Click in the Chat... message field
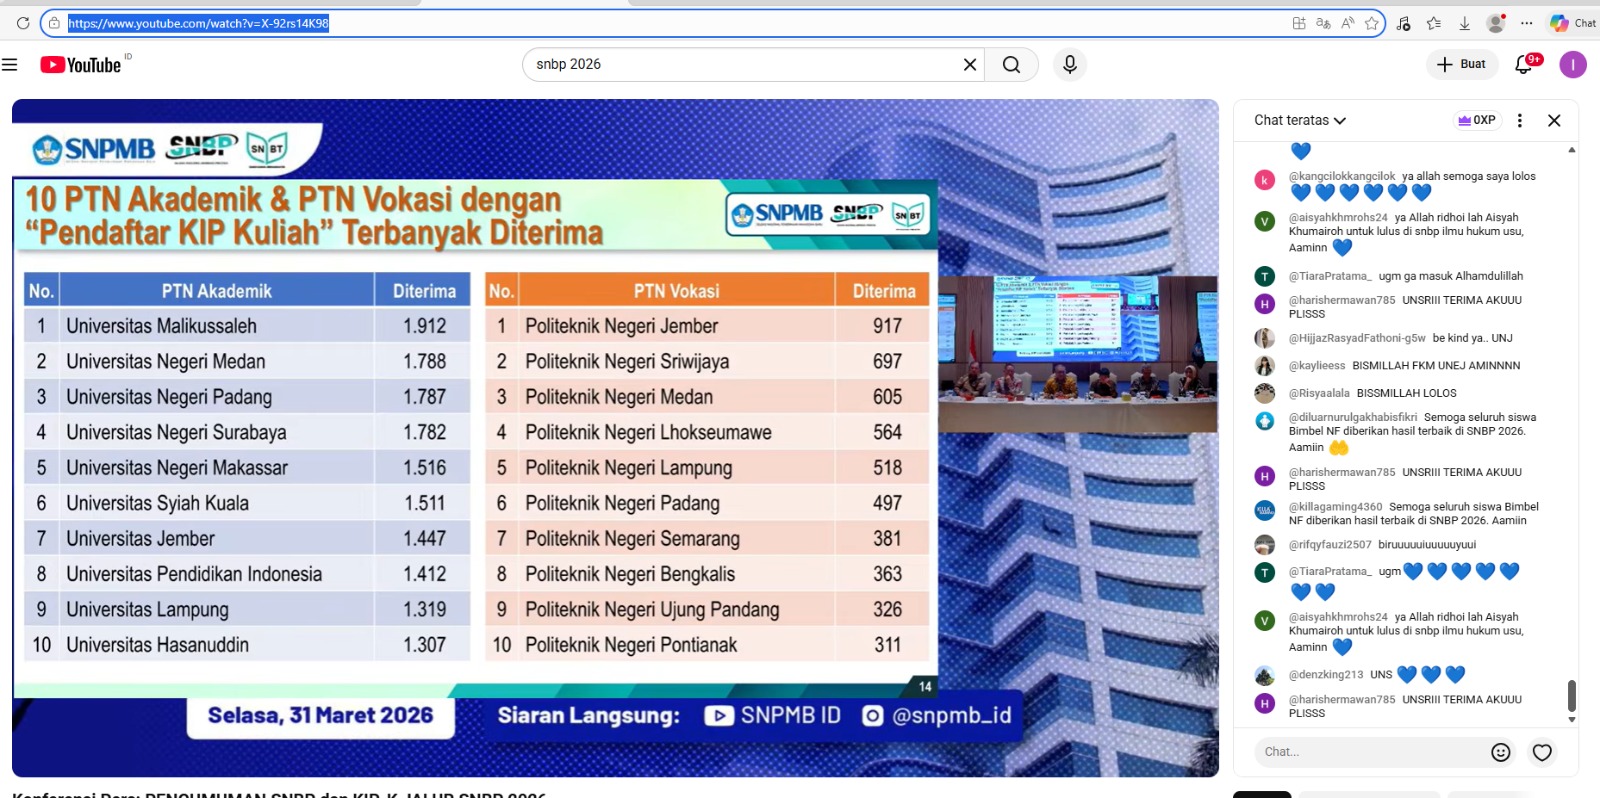This screenshot has height=798, width=1600. coord(1368,752)
